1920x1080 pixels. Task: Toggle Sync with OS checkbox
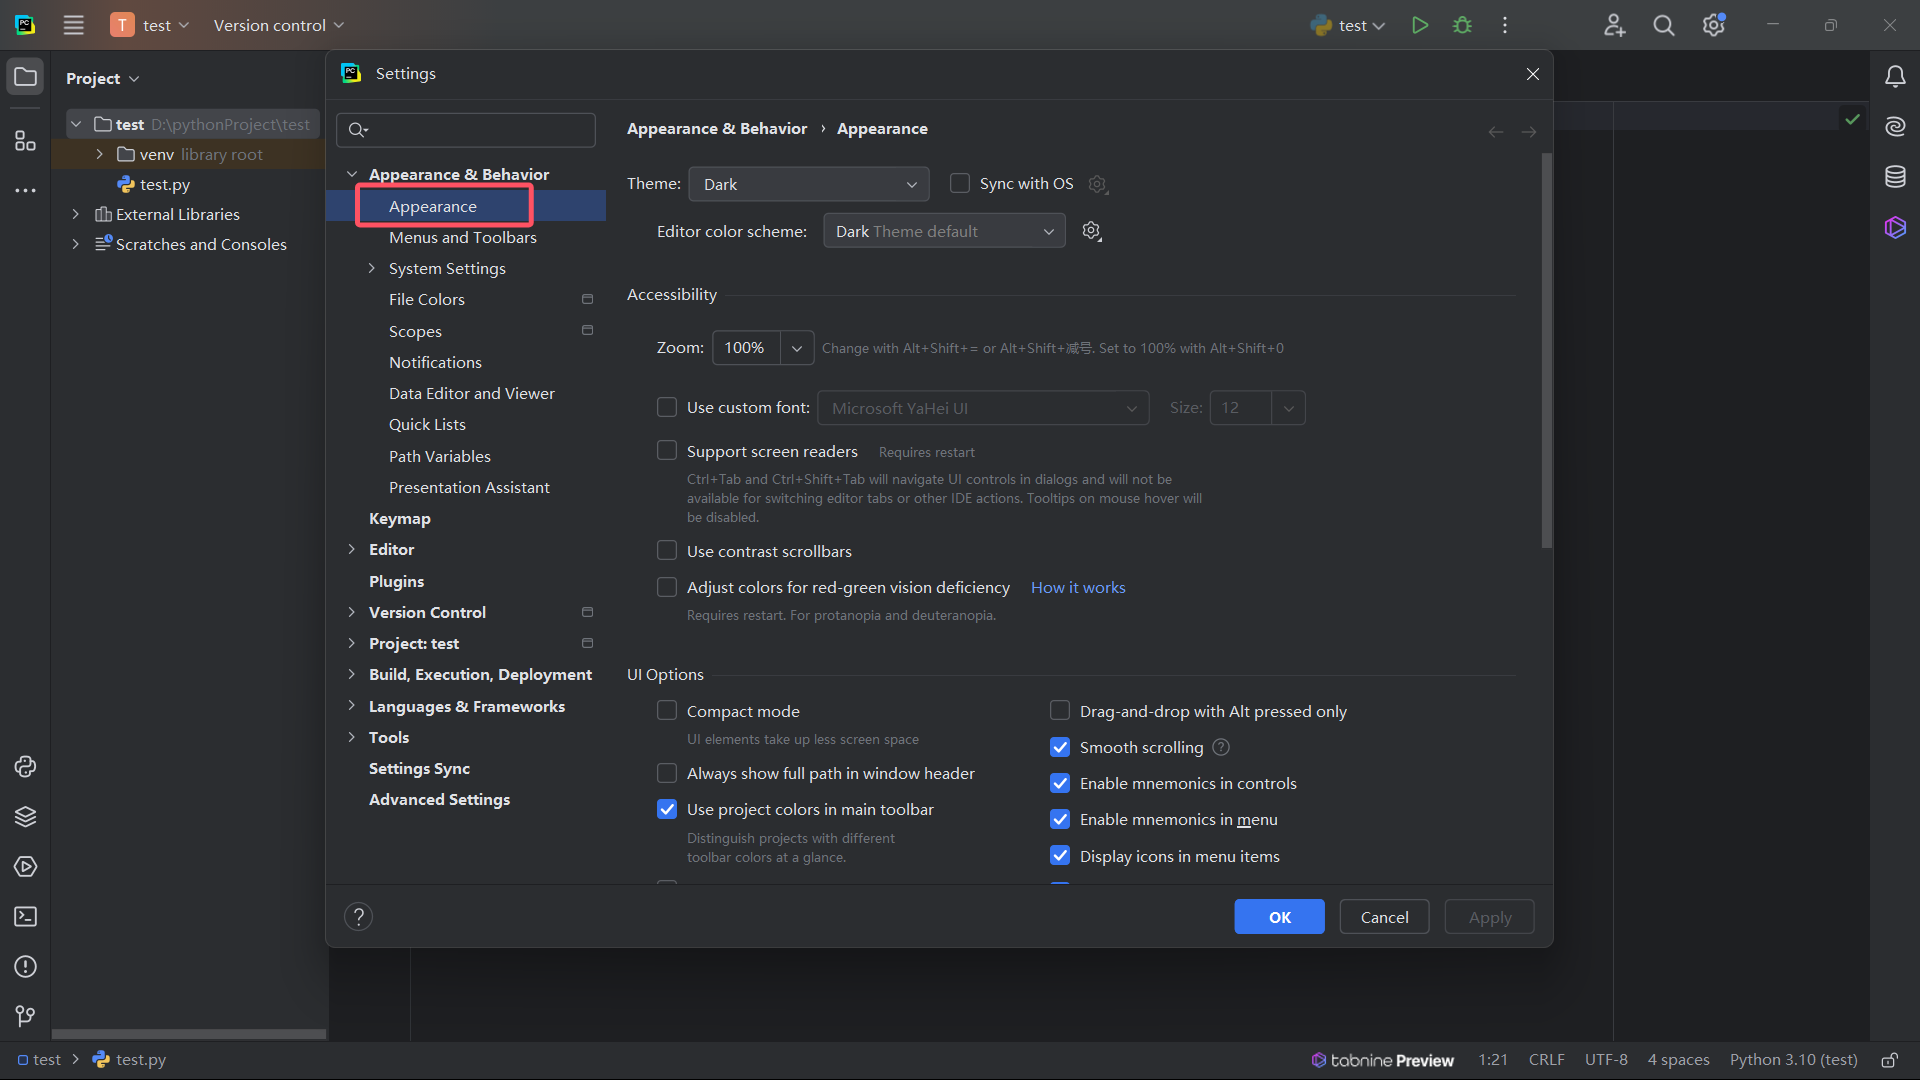pyautogui.click(x=960, y=184)
